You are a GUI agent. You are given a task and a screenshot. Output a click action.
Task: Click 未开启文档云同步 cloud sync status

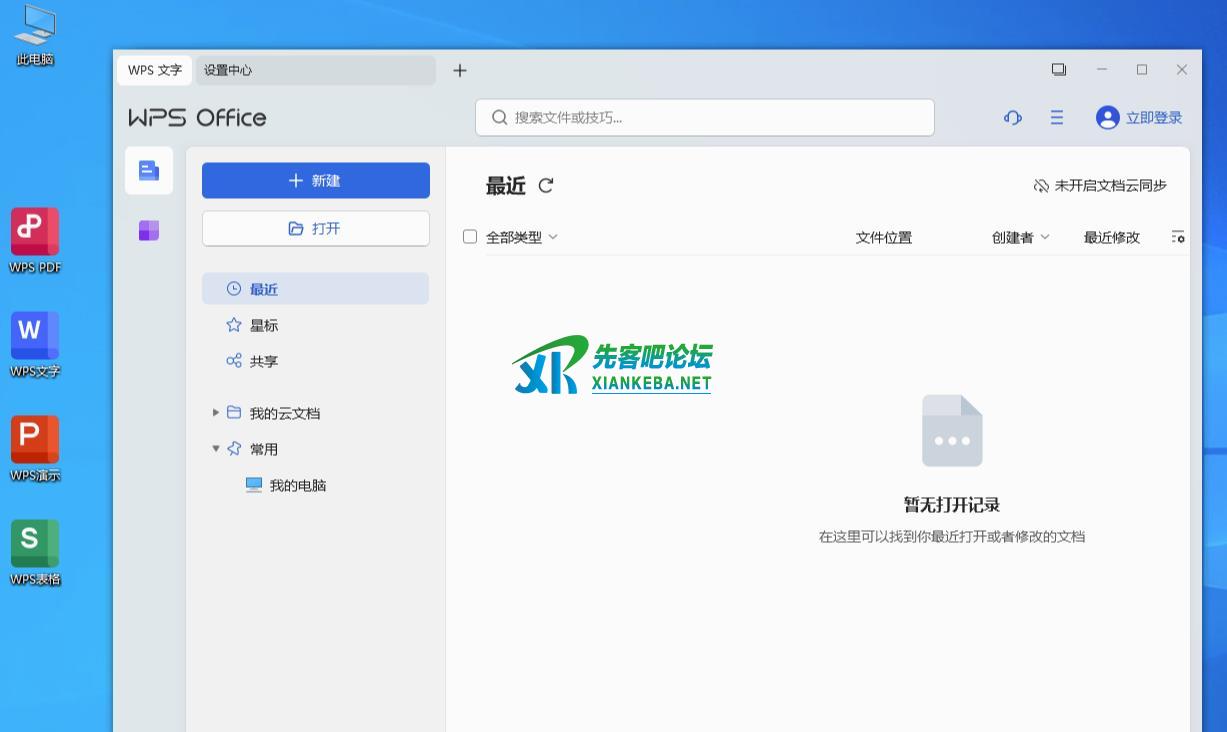(1100, 185)
